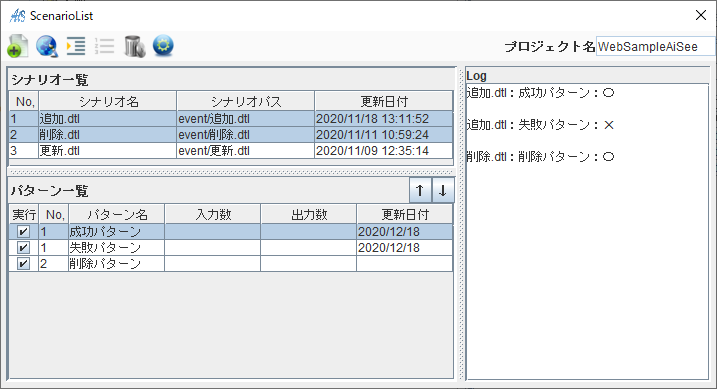This screenshot has height=389, width=717.
Task: Click log entry 追加.dtl：失敗パターン：×
Action: 540,125
